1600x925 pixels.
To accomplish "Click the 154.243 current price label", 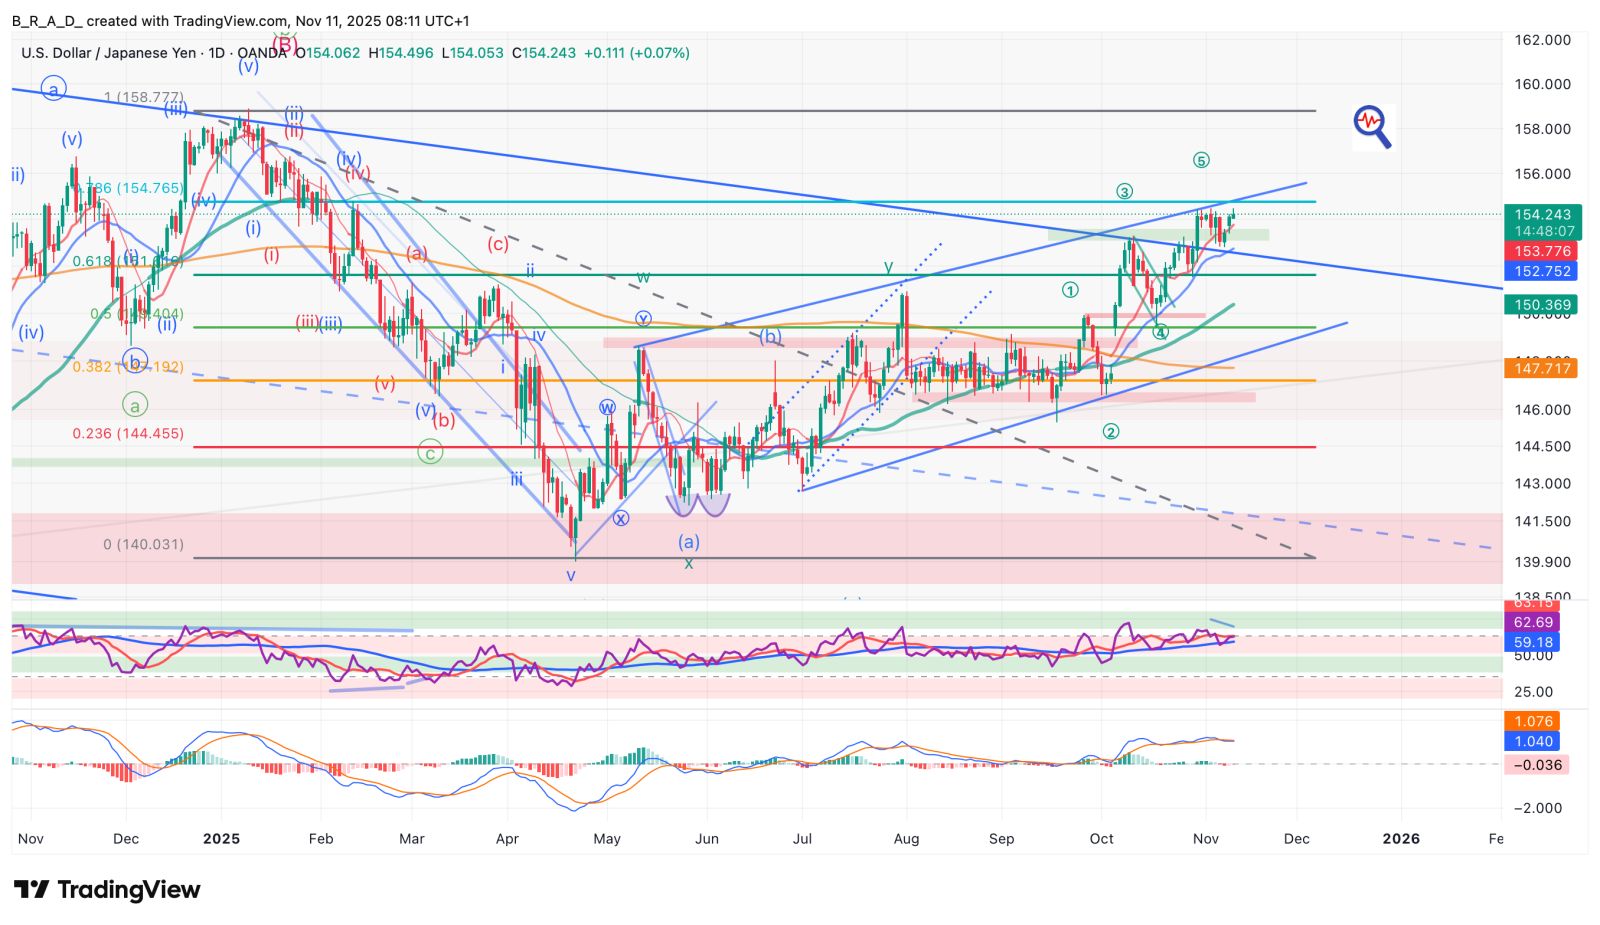I will click(x=1542, y=214).
